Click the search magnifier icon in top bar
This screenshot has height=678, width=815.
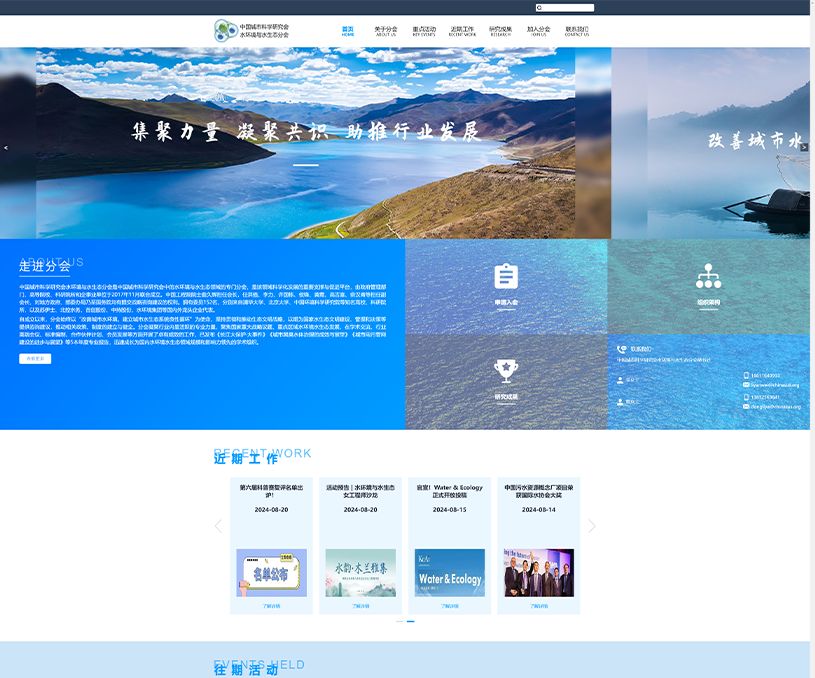point(539,8)
